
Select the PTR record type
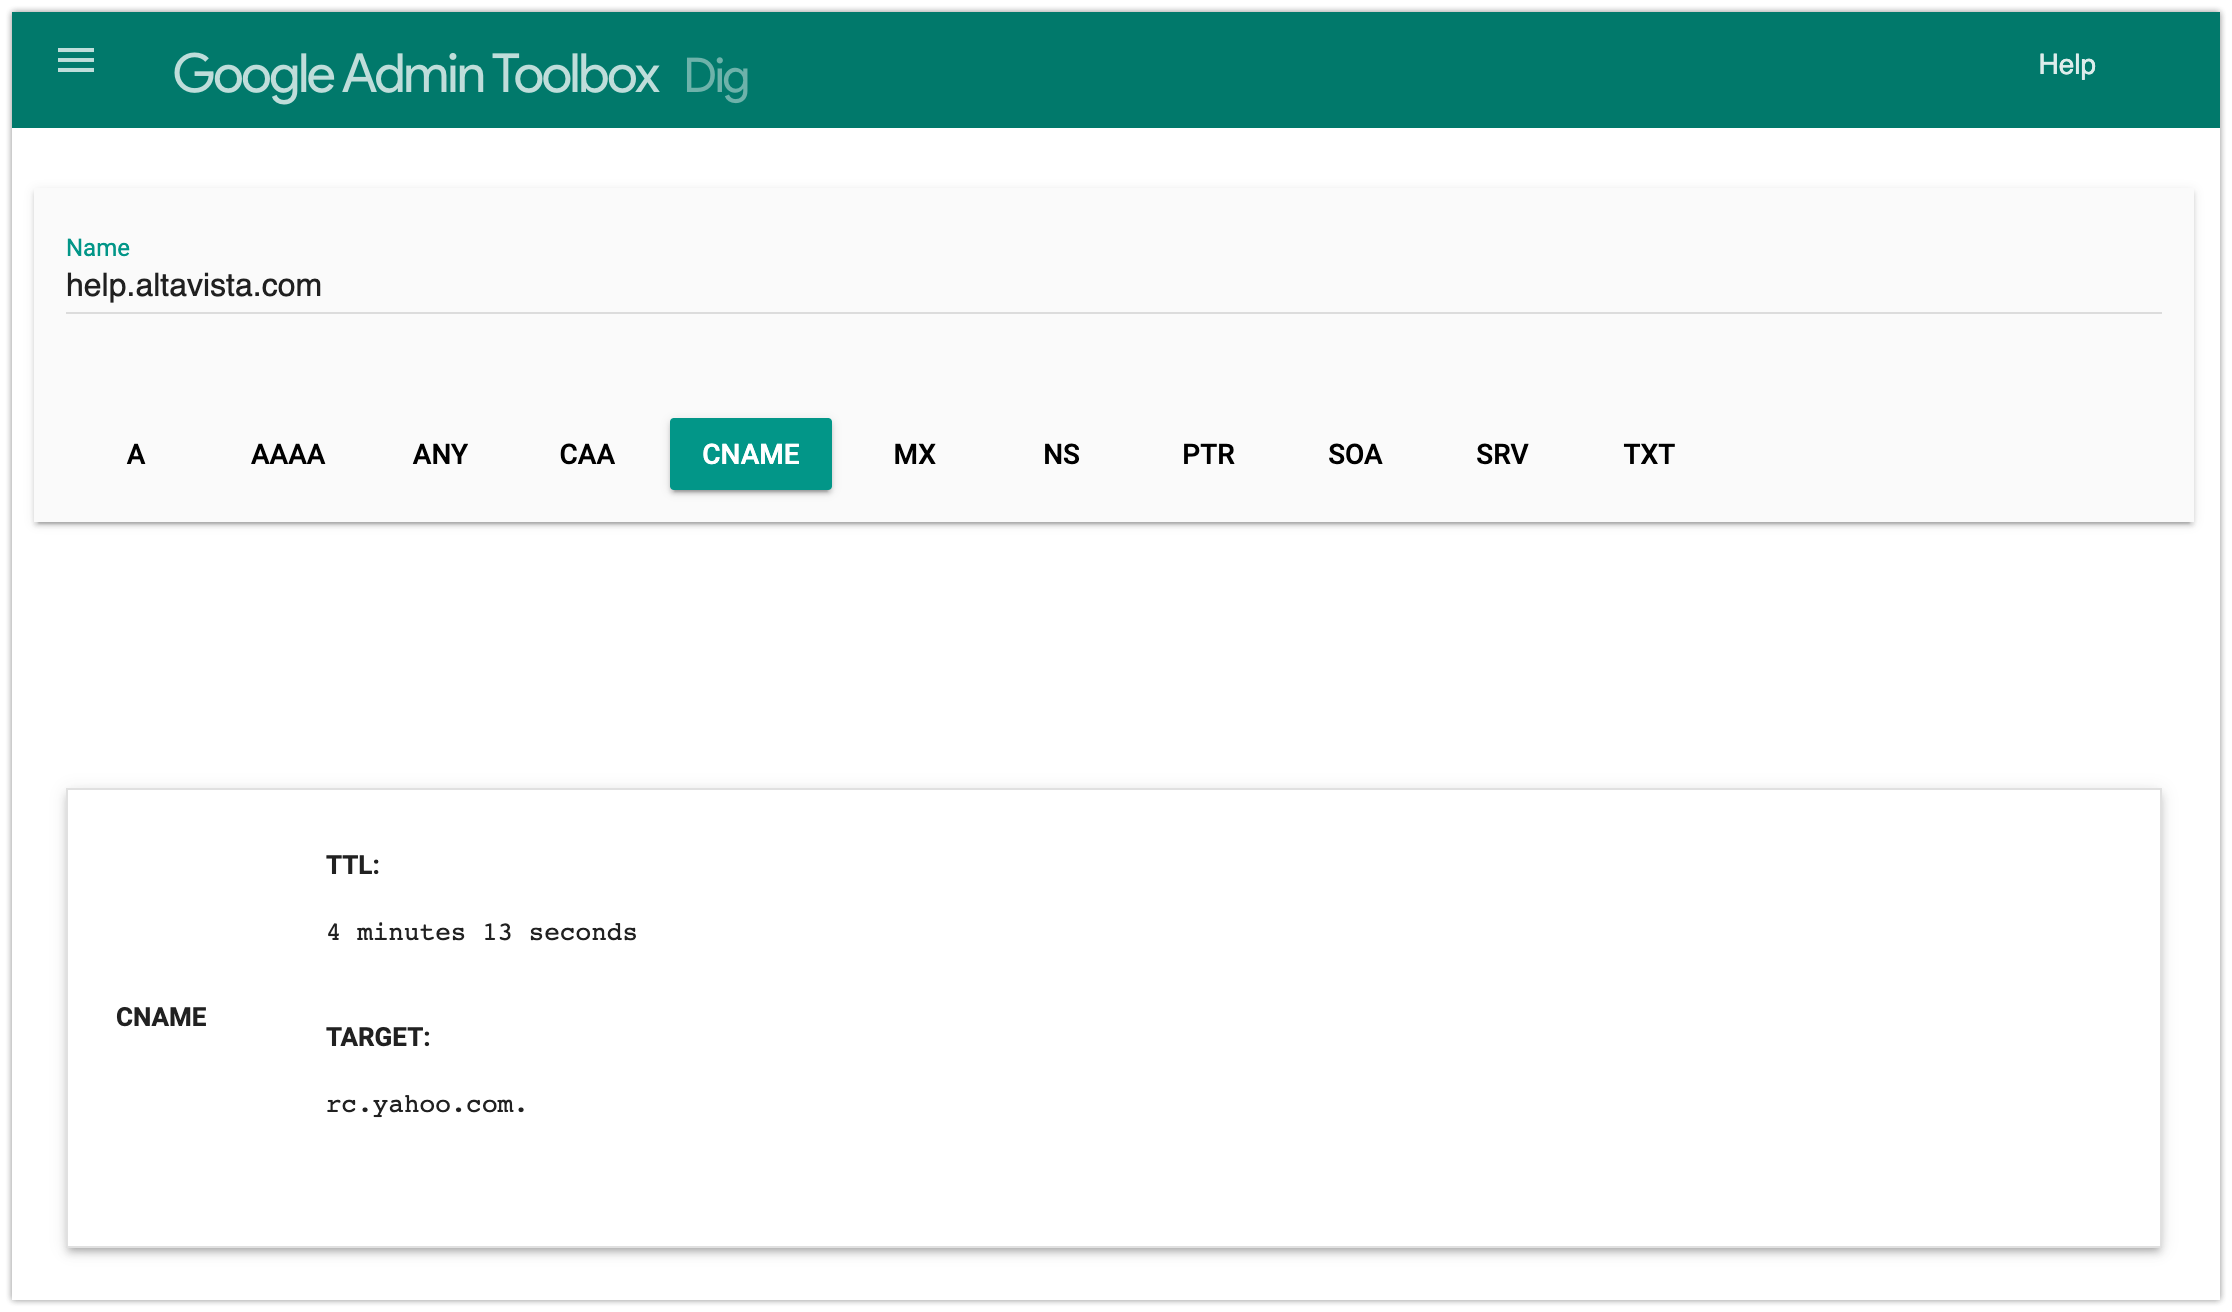tap(1208, 455)
